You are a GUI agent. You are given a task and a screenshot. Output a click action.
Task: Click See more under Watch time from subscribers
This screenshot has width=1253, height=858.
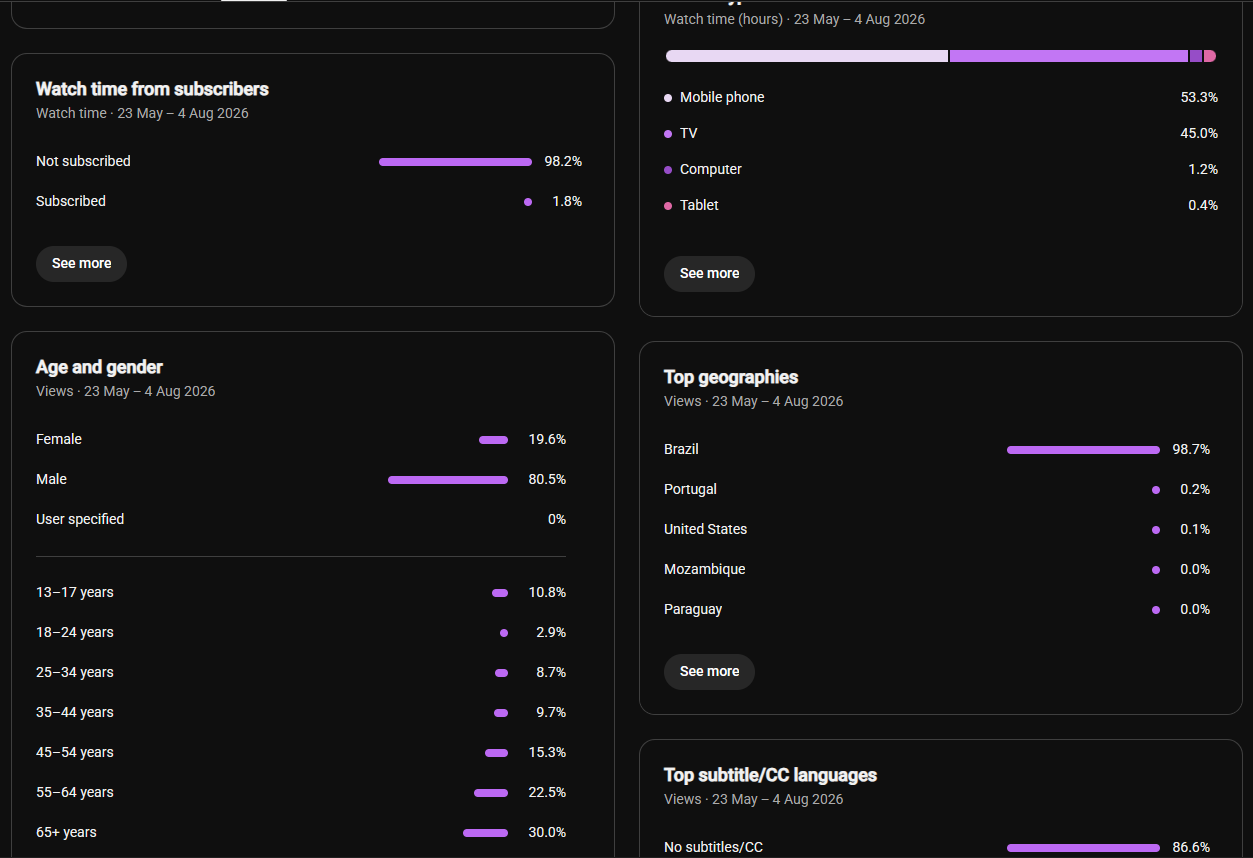81,264
